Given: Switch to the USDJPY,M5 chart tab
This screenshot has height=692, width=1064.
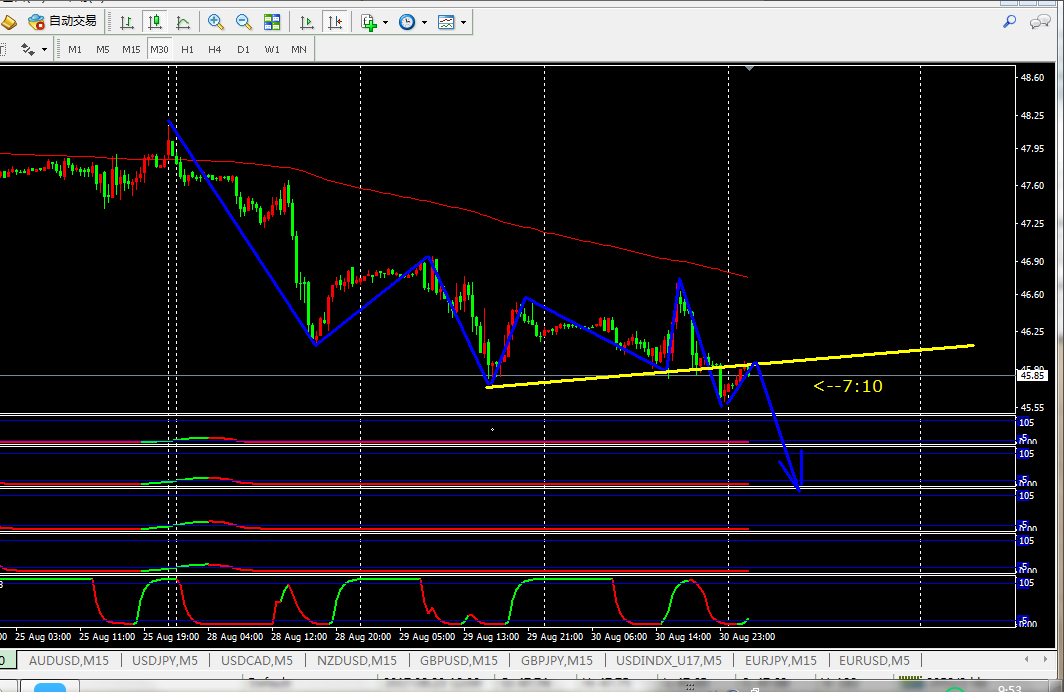Looking at the screenshot, I should pyautogui.click(x=165, y=660).
